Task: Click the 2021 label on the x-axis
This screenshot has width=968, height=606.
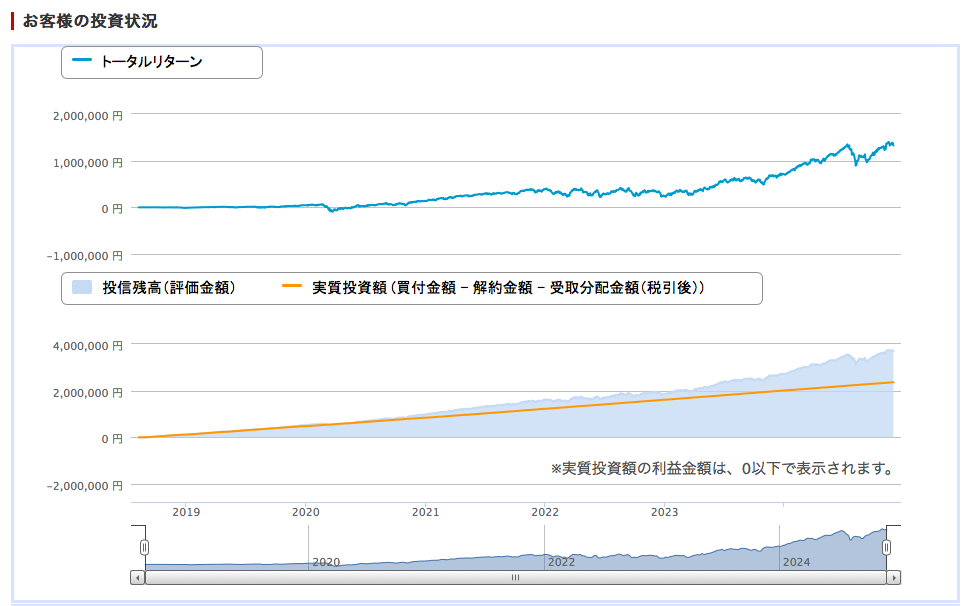Action: (425, 512)
